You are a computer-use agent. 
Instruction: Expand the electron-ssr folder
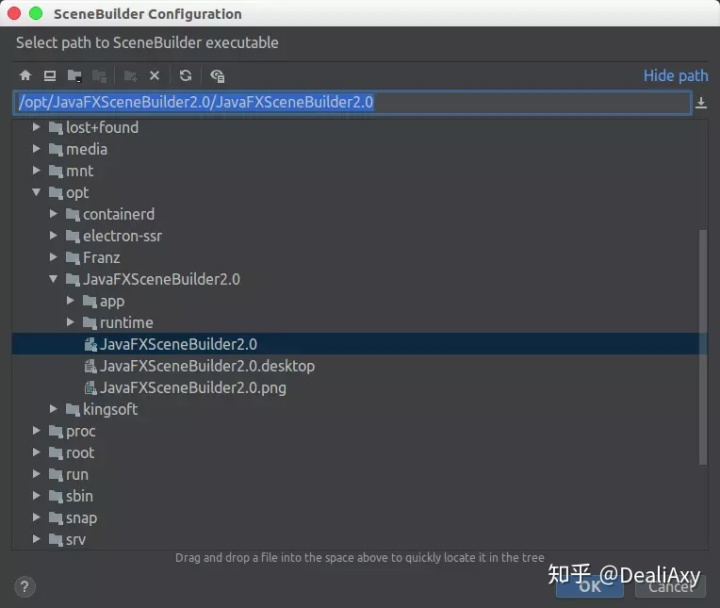click(53, 235)
